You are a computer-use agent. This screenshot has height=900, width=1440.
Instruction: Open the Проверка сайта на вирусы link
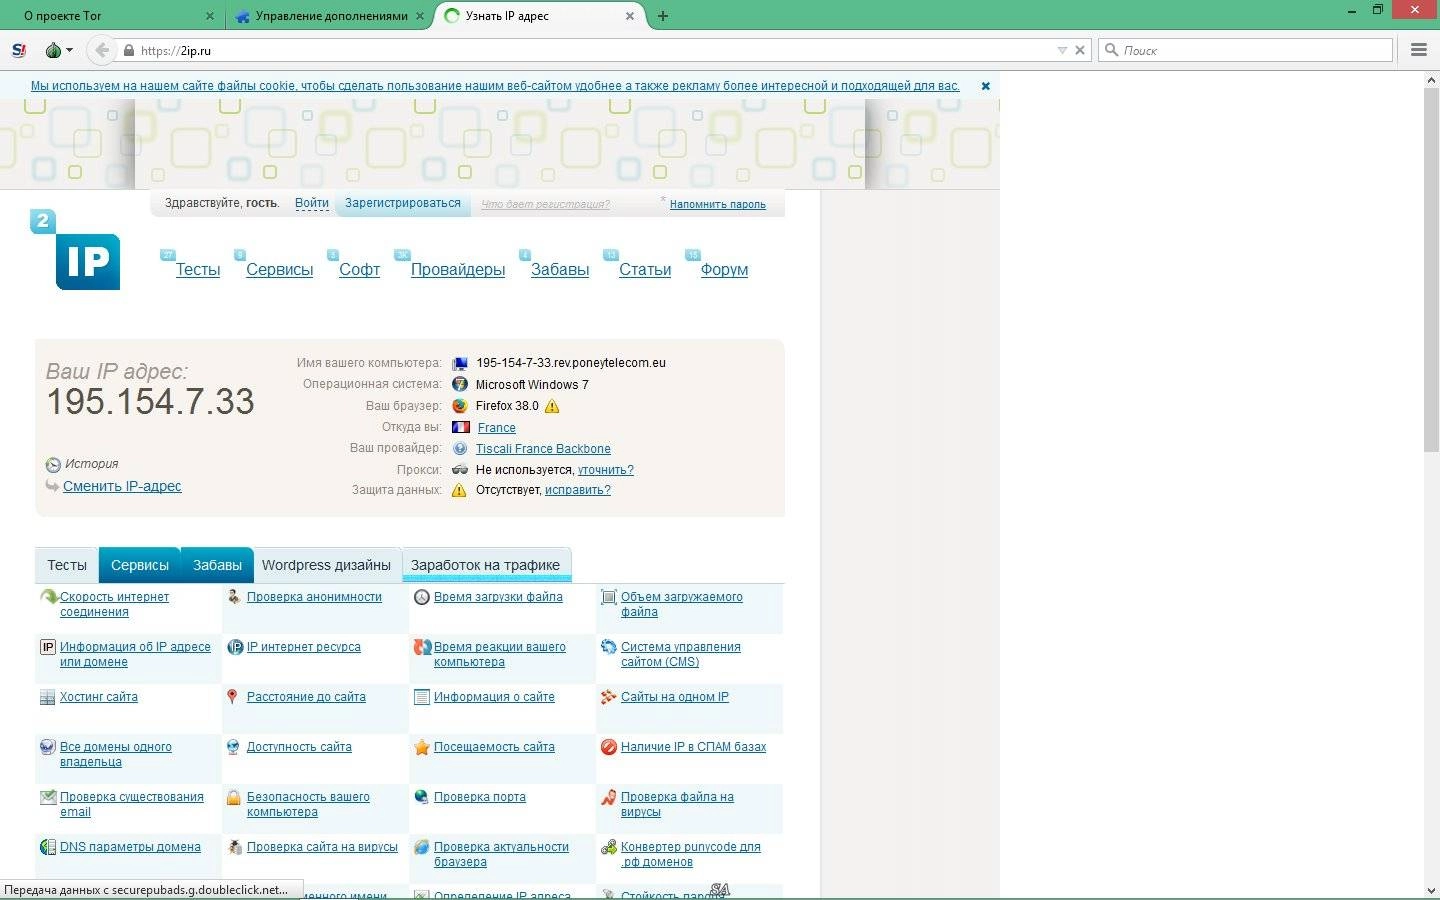coord(322,847)
